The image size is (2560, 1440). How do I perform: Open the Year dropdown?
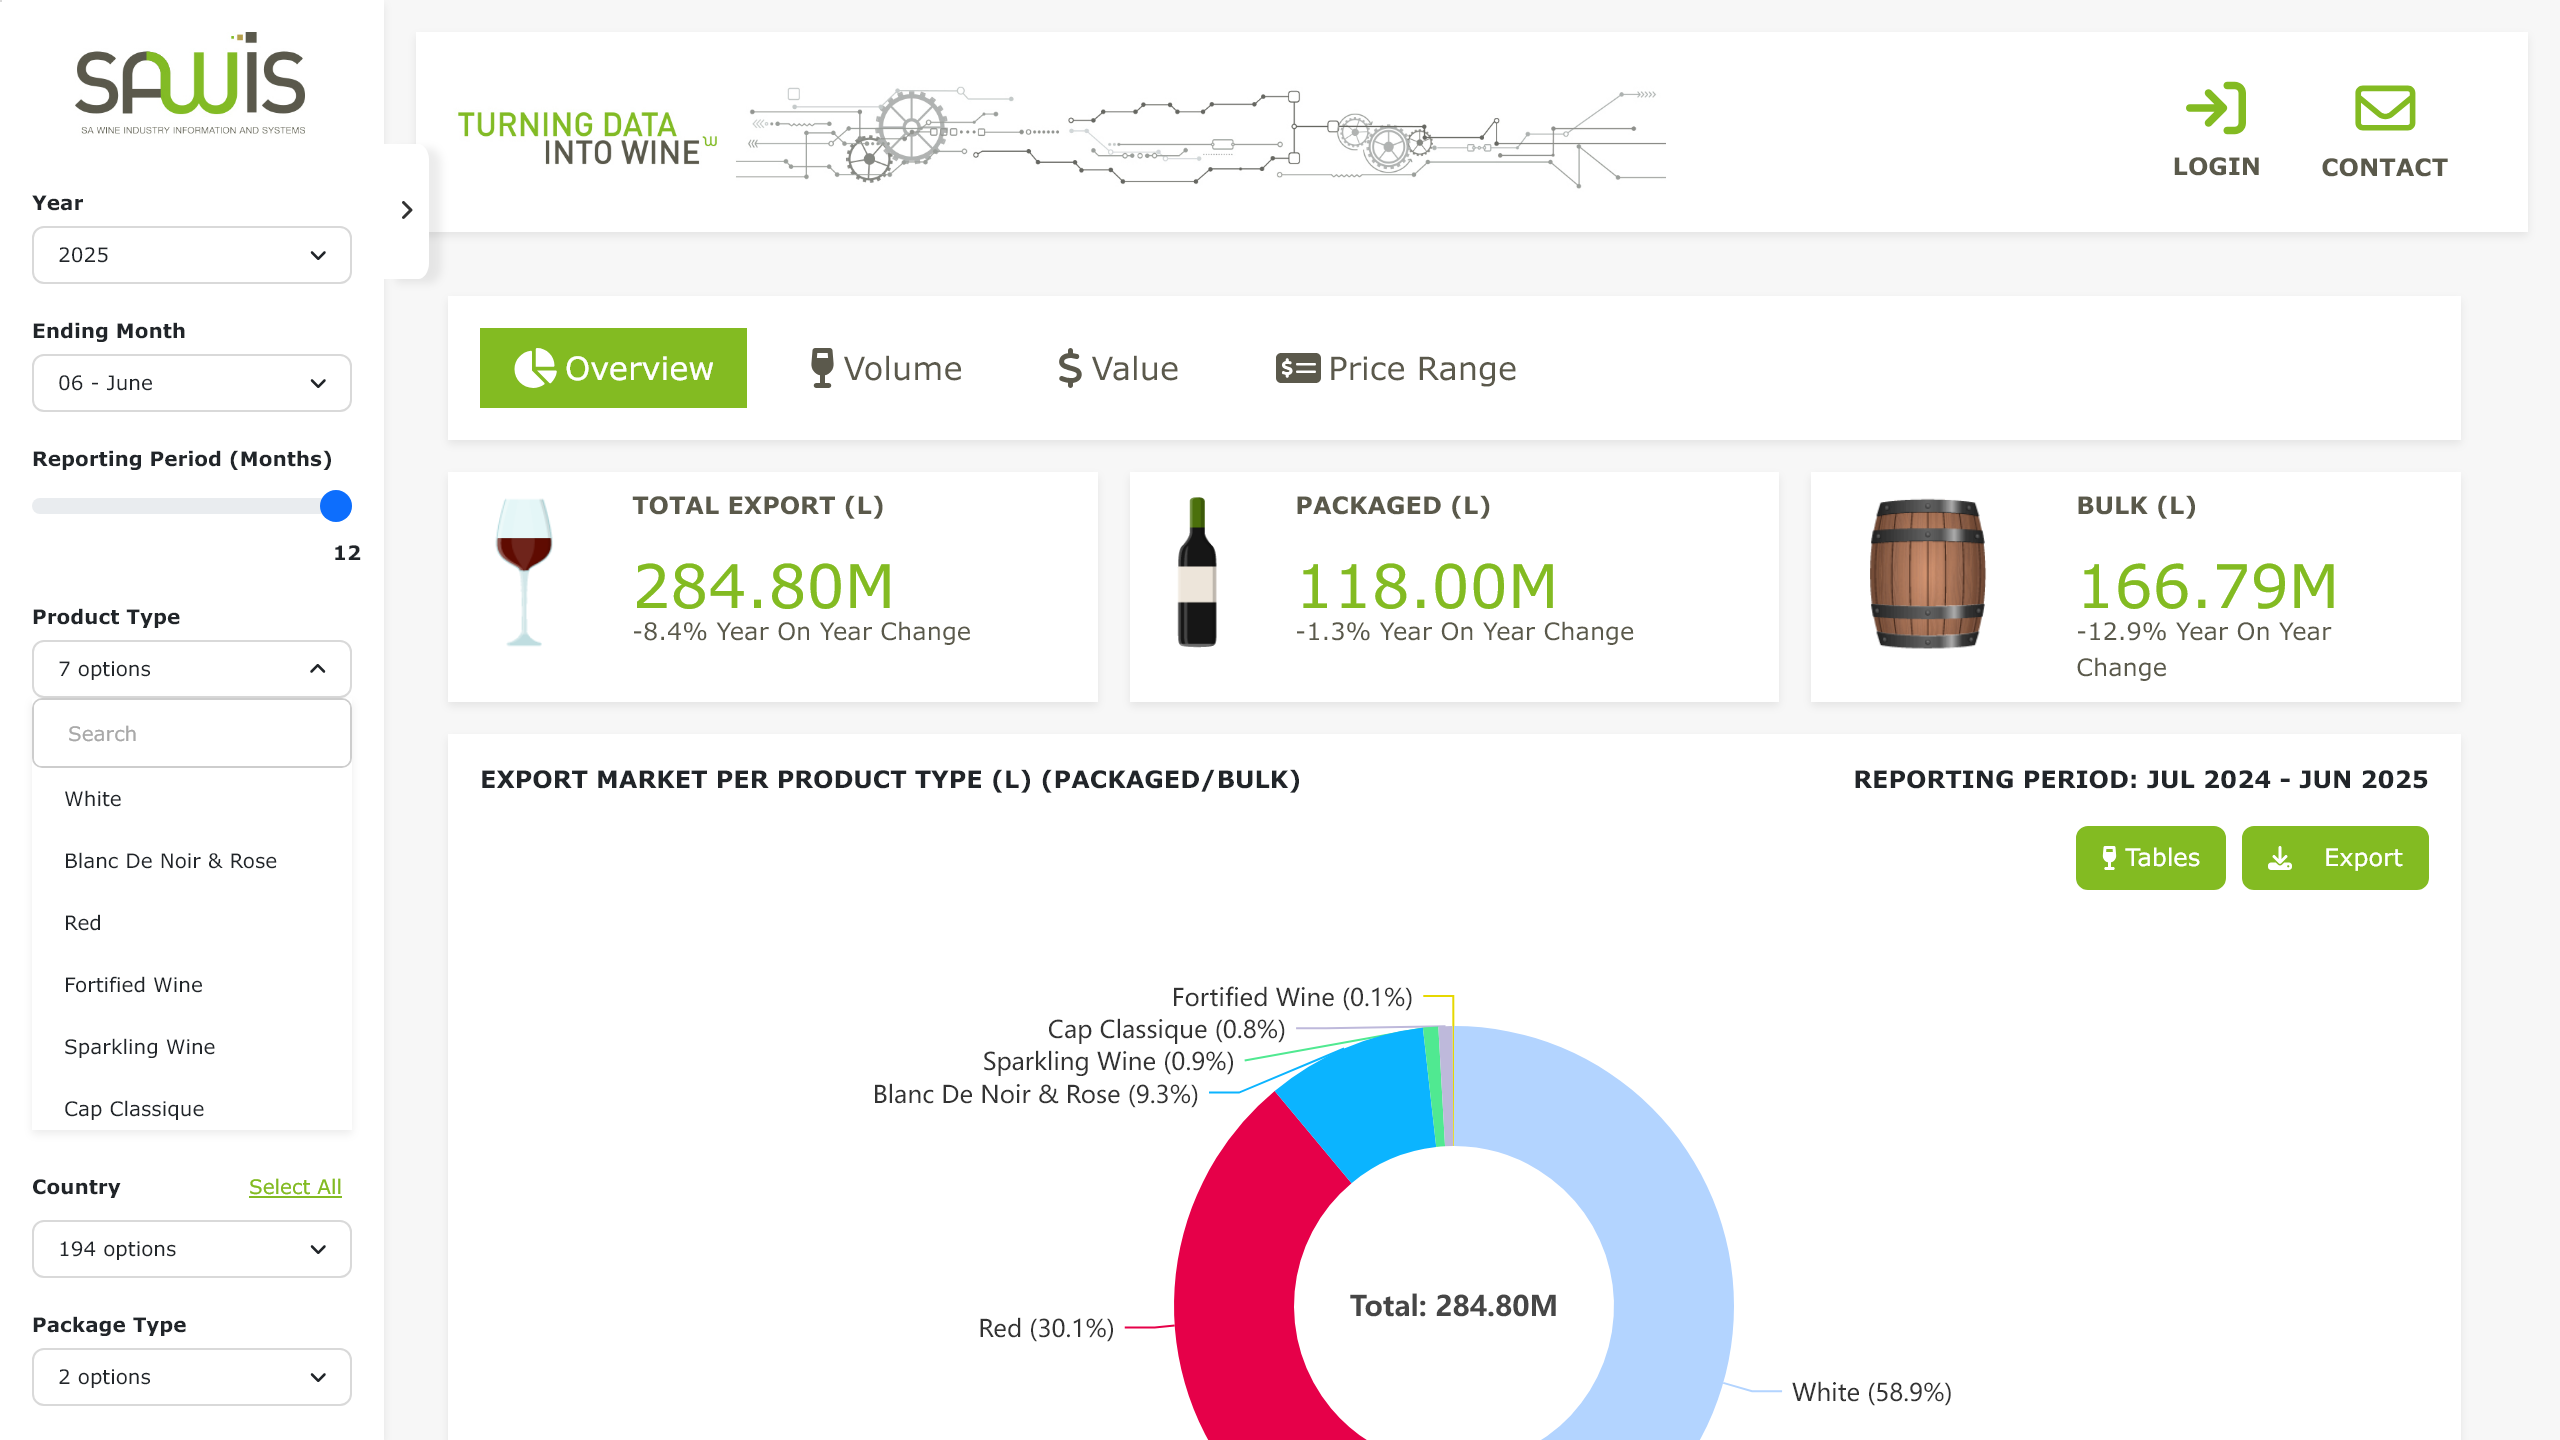click(192, 255)
